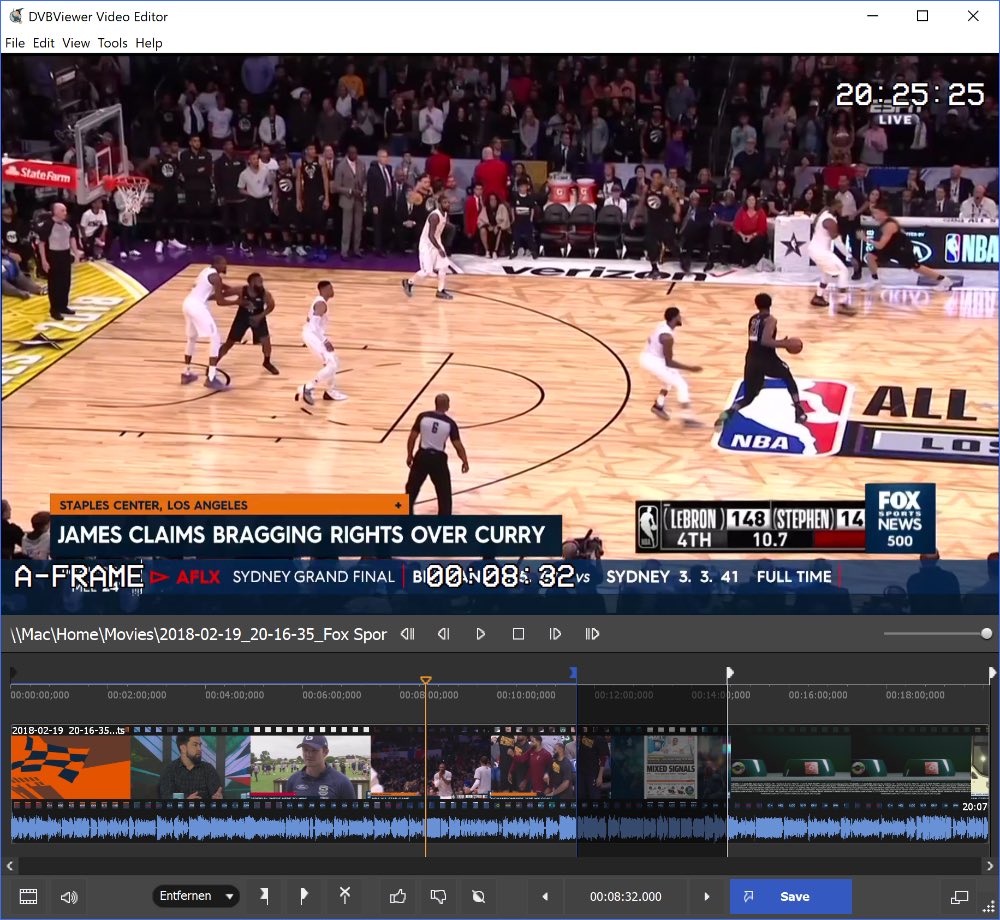This screenshot has width=1000, height=920.
Task: Delete the marker using the crossed flag icon
Action: (345, 896)
